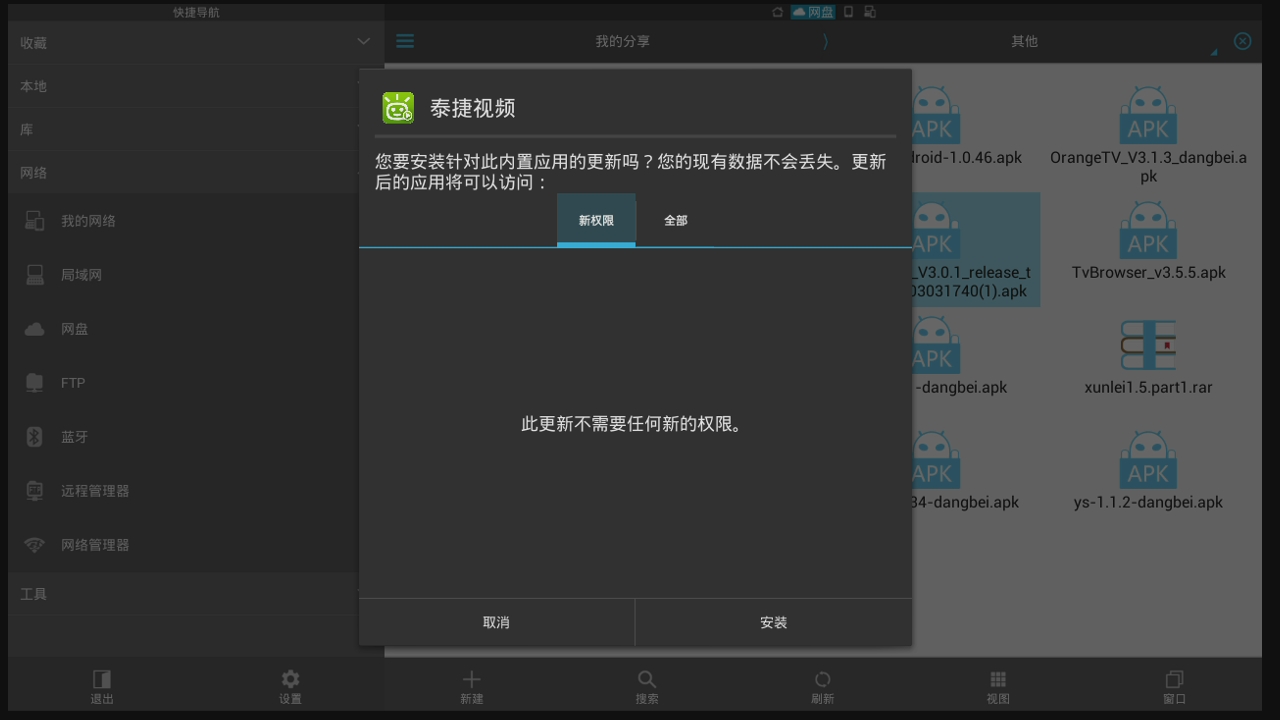
Task: Tap the 搜索 search button
Action: (647, 686)
